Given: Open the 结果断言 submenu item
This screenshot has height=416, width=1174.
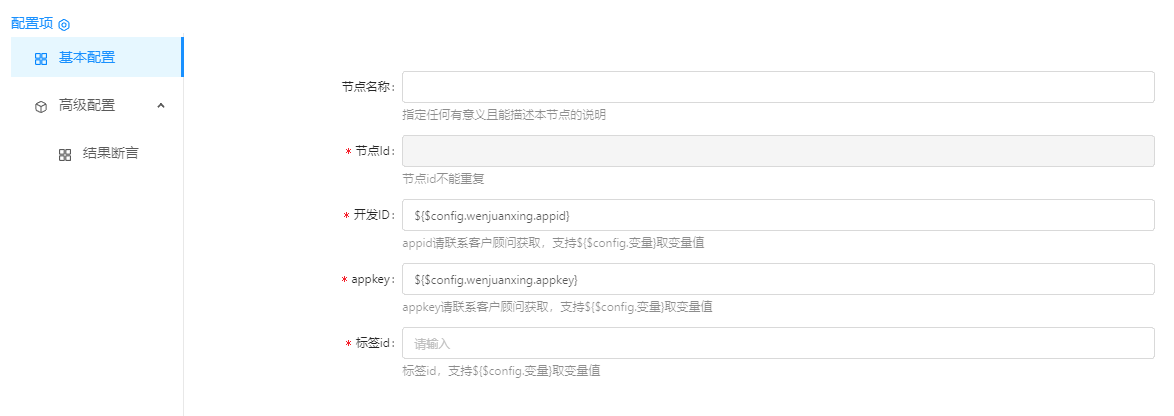Looking at the screenshot, I should (x=110, y=154).
